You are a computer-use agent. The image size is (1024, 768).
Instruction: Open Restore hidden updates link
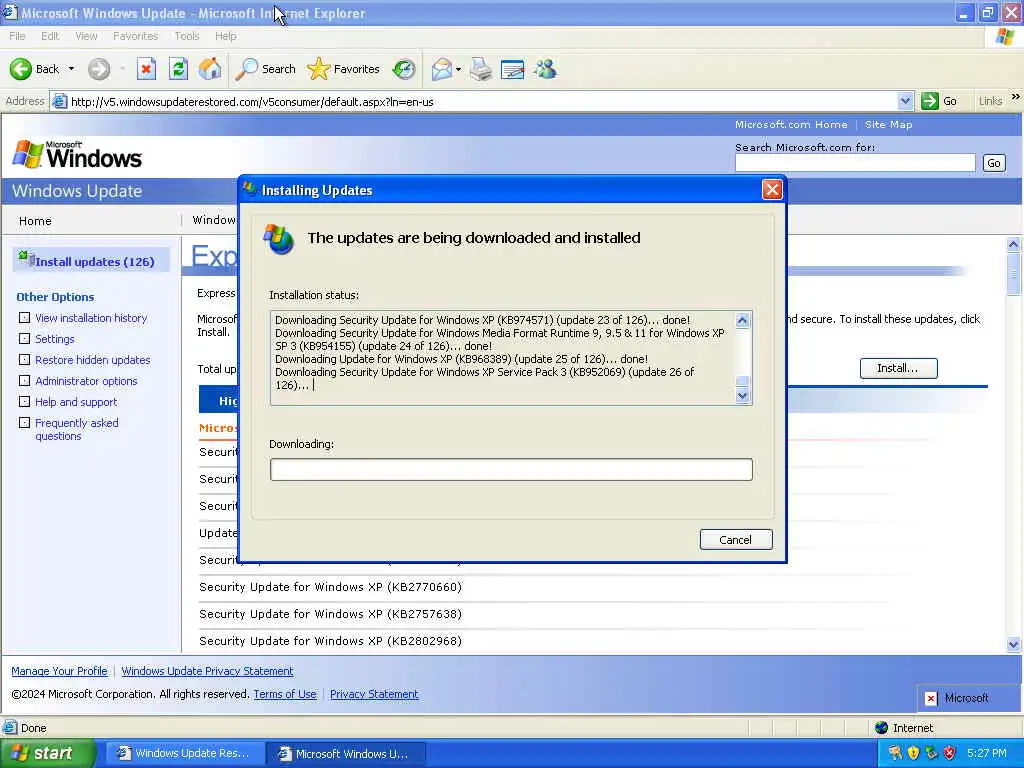tap(93, 360)
